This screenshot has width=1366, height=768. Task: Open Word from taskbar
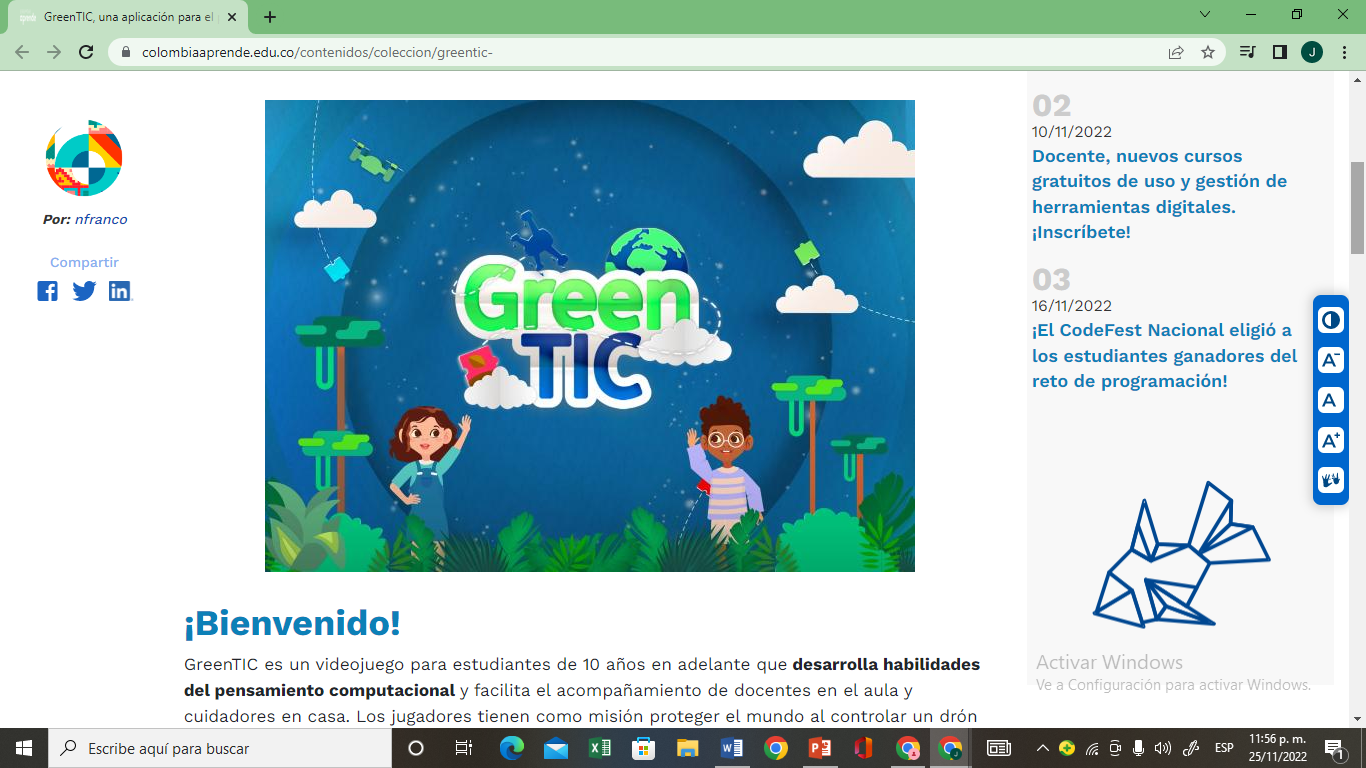coord(732,748)
